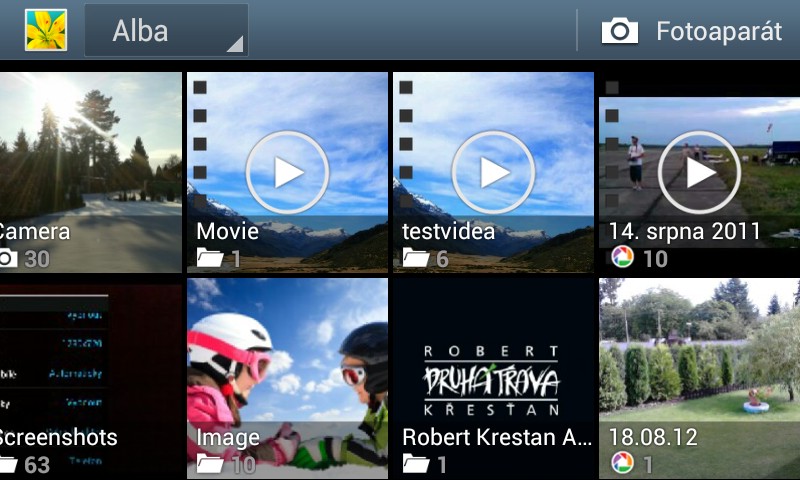
Task: Click the Picasa icon under 14. srpna 2011
Action: pos(622,257)
